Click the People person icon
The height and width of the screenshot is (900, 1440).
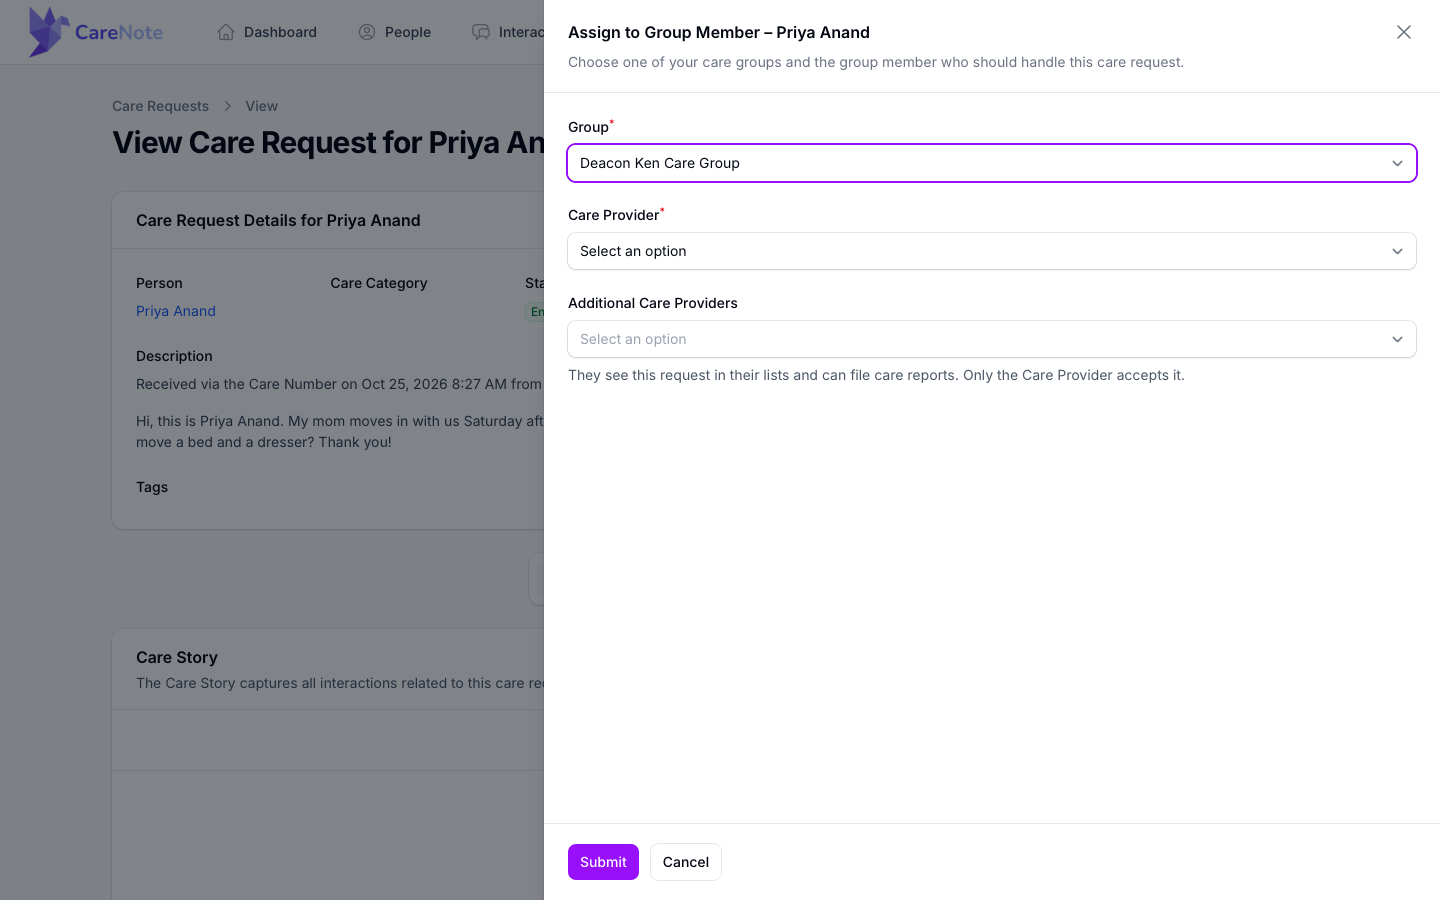coord(367,32)
